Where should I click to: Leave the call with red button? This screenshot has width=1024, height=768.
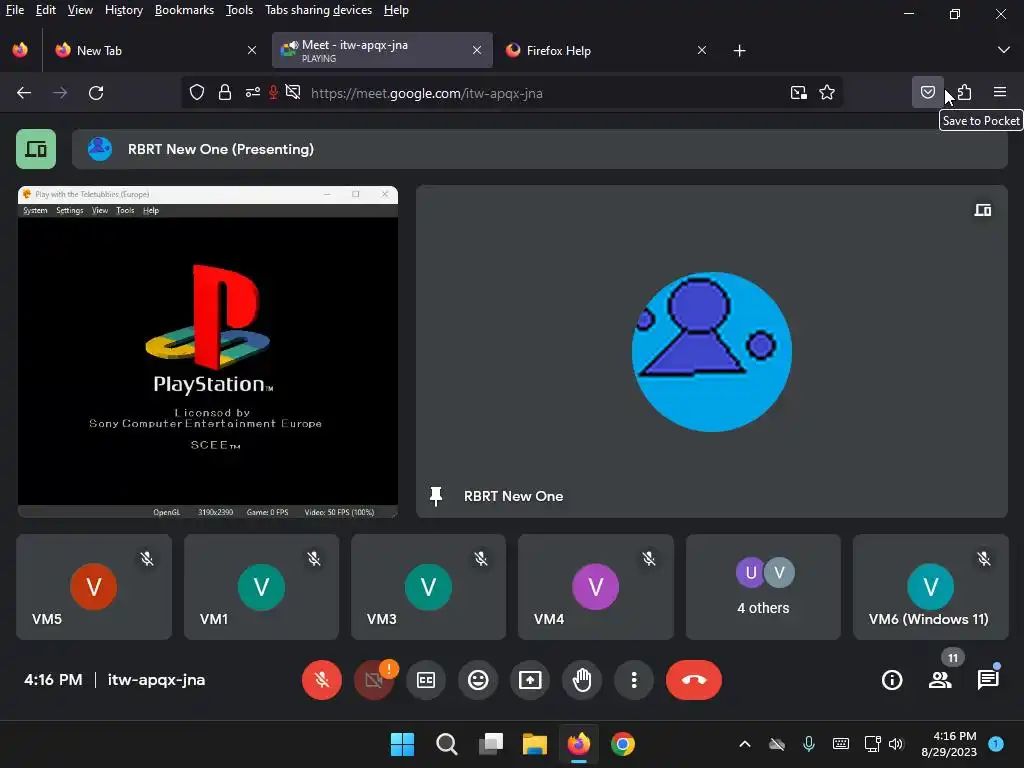[x=694, y=680]
